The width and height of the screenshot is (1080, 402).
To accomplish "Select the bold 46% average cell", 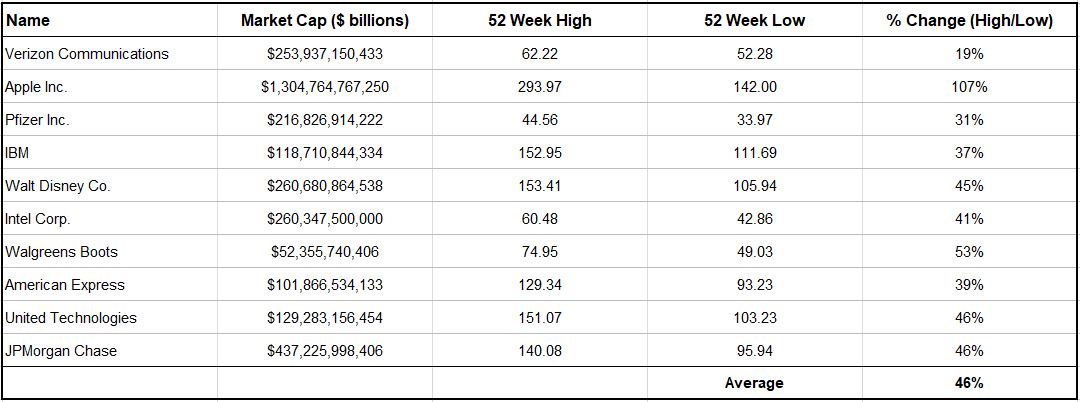I will pyautogui.click(x=969, y=383).
